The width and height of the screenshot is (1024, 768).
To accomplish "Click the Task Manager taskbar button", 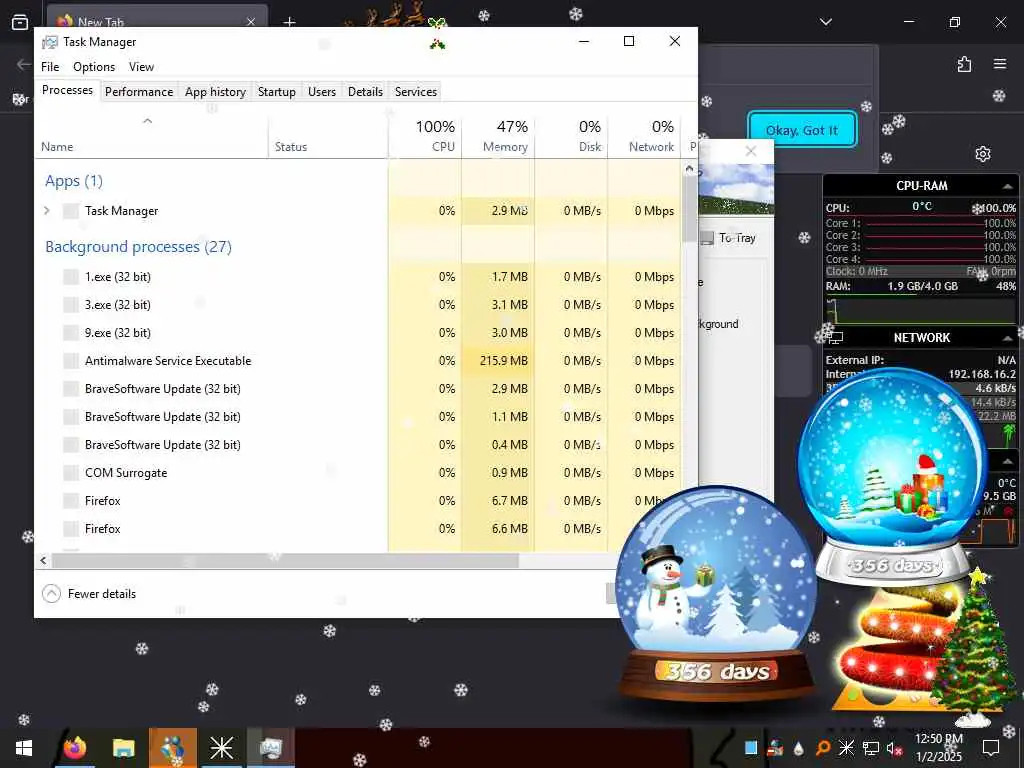I will (x=270, y=748).
